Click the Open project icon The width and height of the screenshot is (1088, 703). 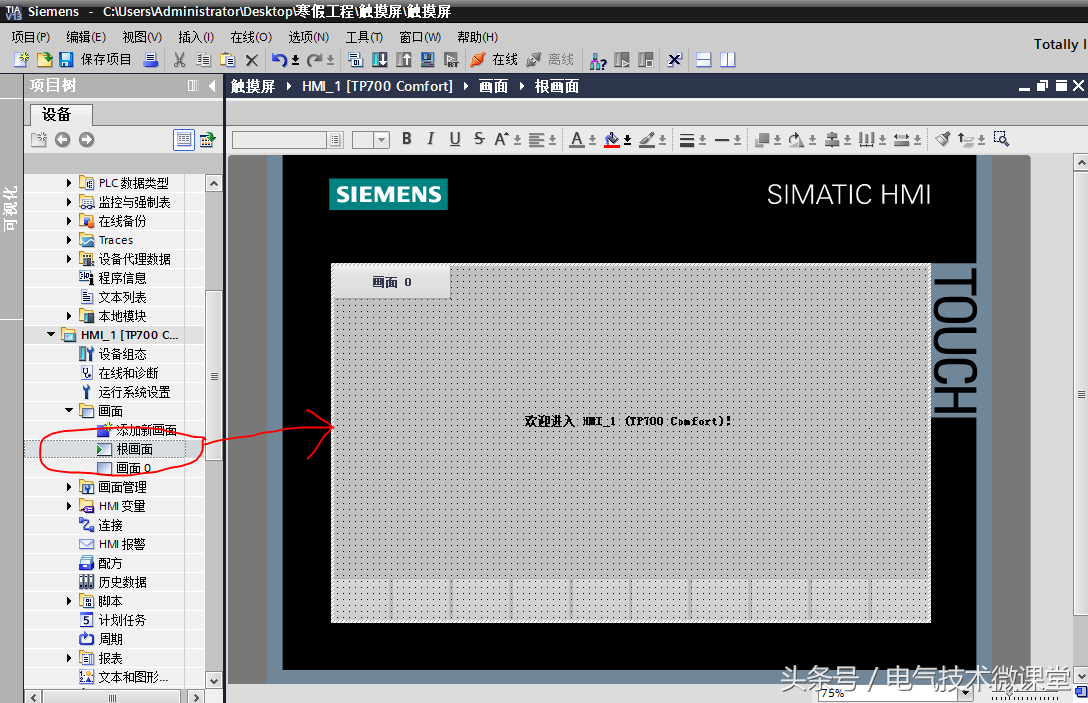coord(44,60)
